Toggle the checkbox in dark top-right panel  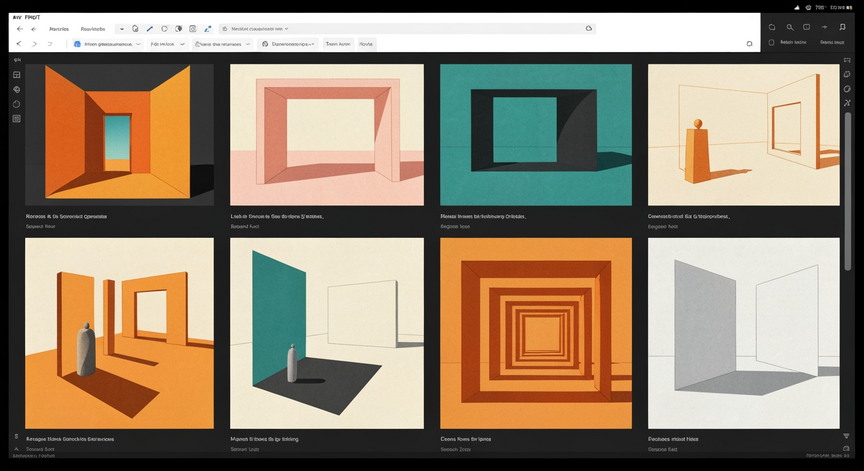tap(771, 42)
